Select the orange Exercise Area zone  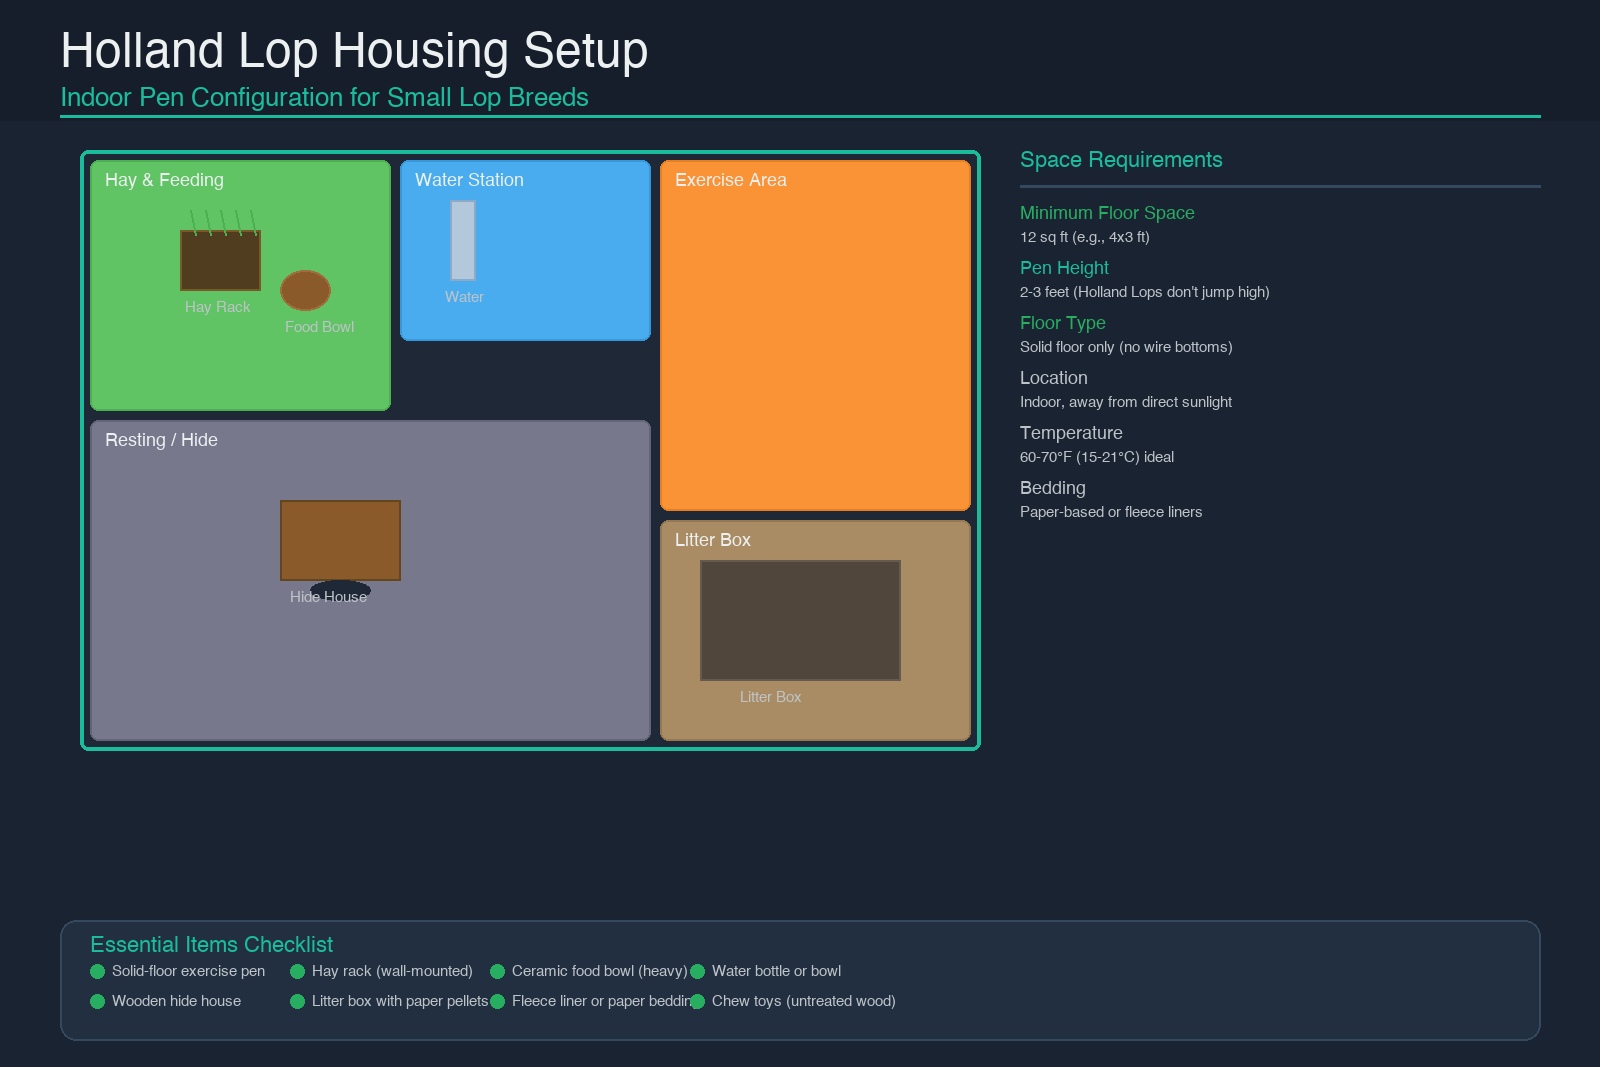(x=815, y=340)
